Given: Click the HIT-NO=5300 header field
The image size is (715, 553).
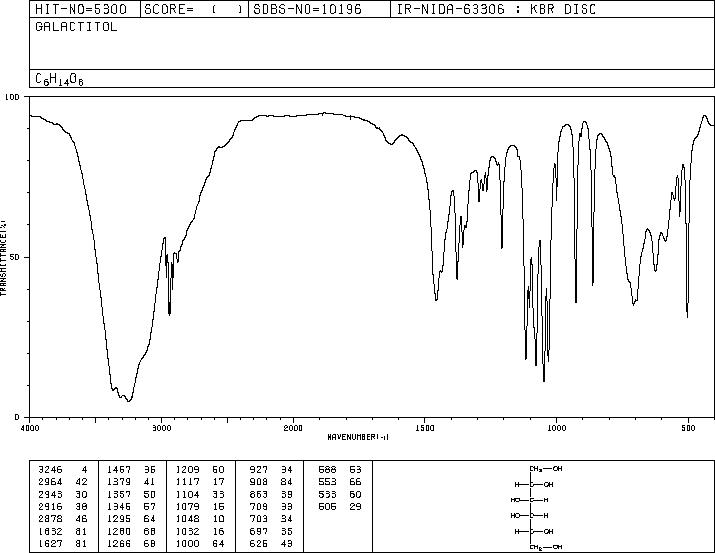Looking at the screenshot, I should pos(81,9).
